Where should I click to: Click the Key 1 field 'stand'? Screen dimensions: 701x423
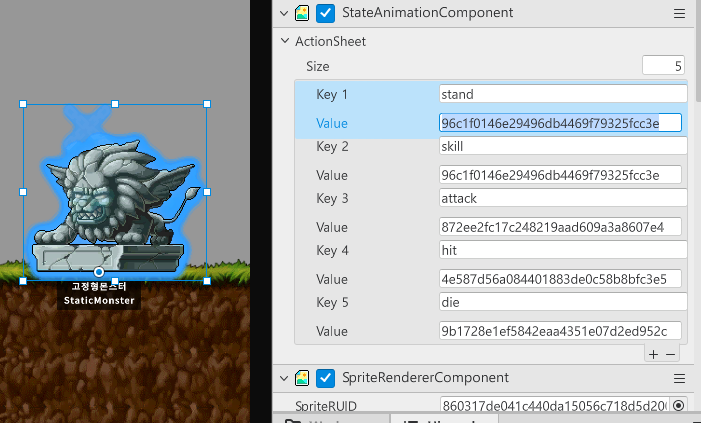point(563,94)
